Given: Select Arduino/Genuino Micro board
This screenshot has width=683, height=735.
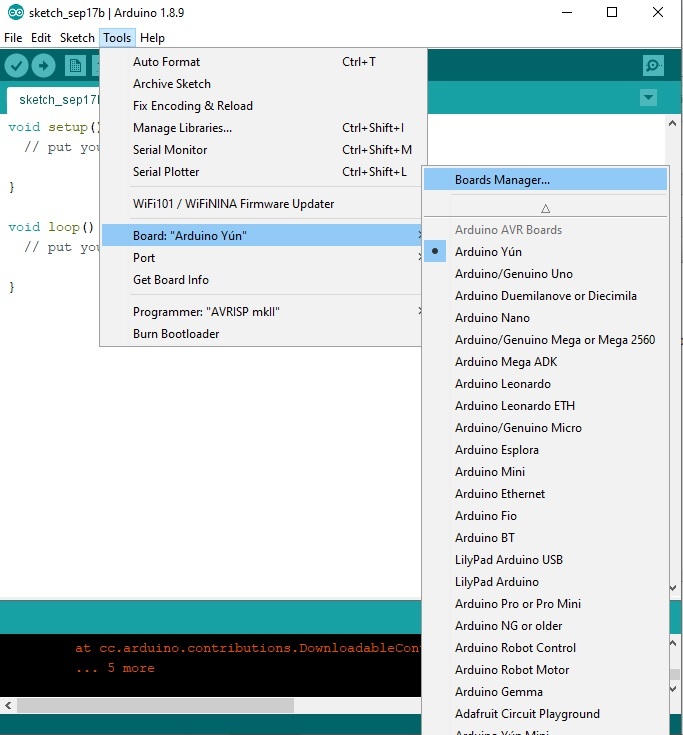Looking at the screenshot, I should [545, 428].
